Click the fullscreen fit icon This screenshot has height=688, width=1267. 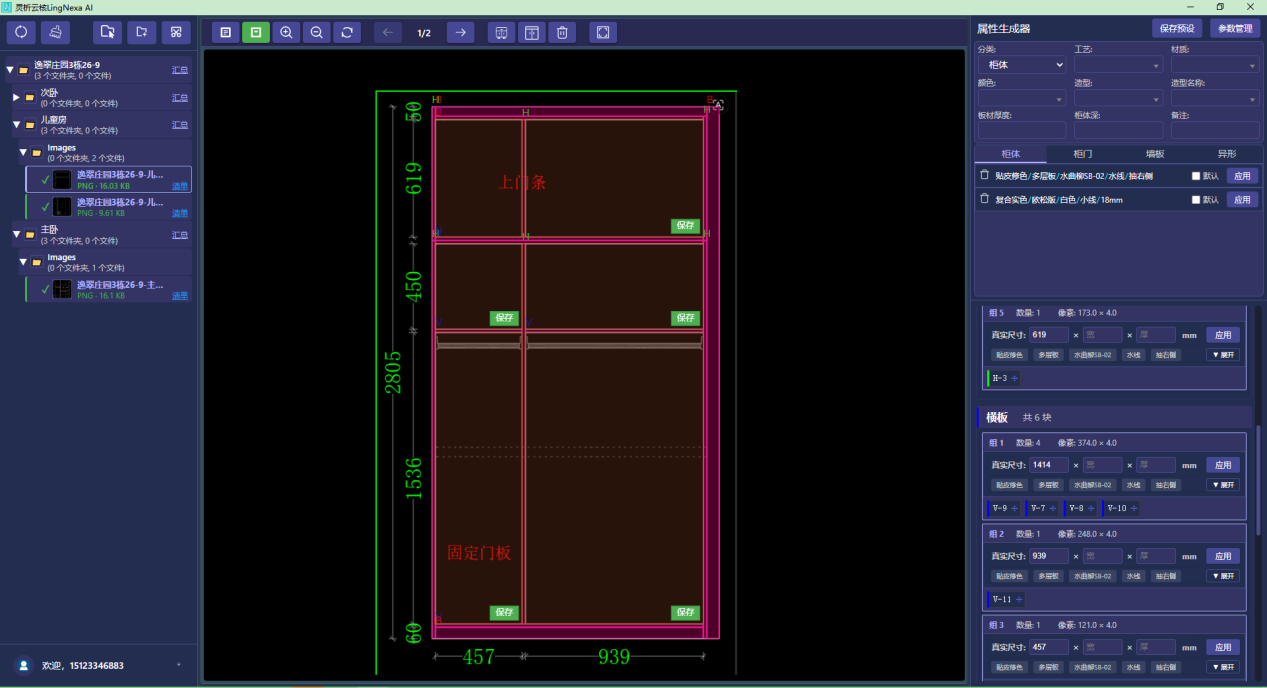click(603, 33)
